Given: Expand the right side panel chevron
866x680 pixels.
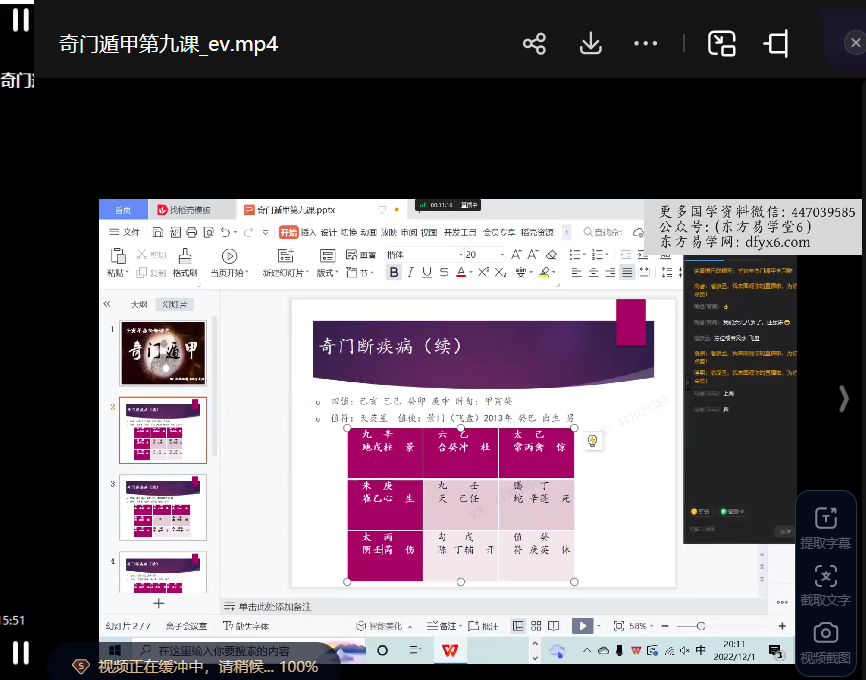Looking at the screenshot, I should [843, 398].
